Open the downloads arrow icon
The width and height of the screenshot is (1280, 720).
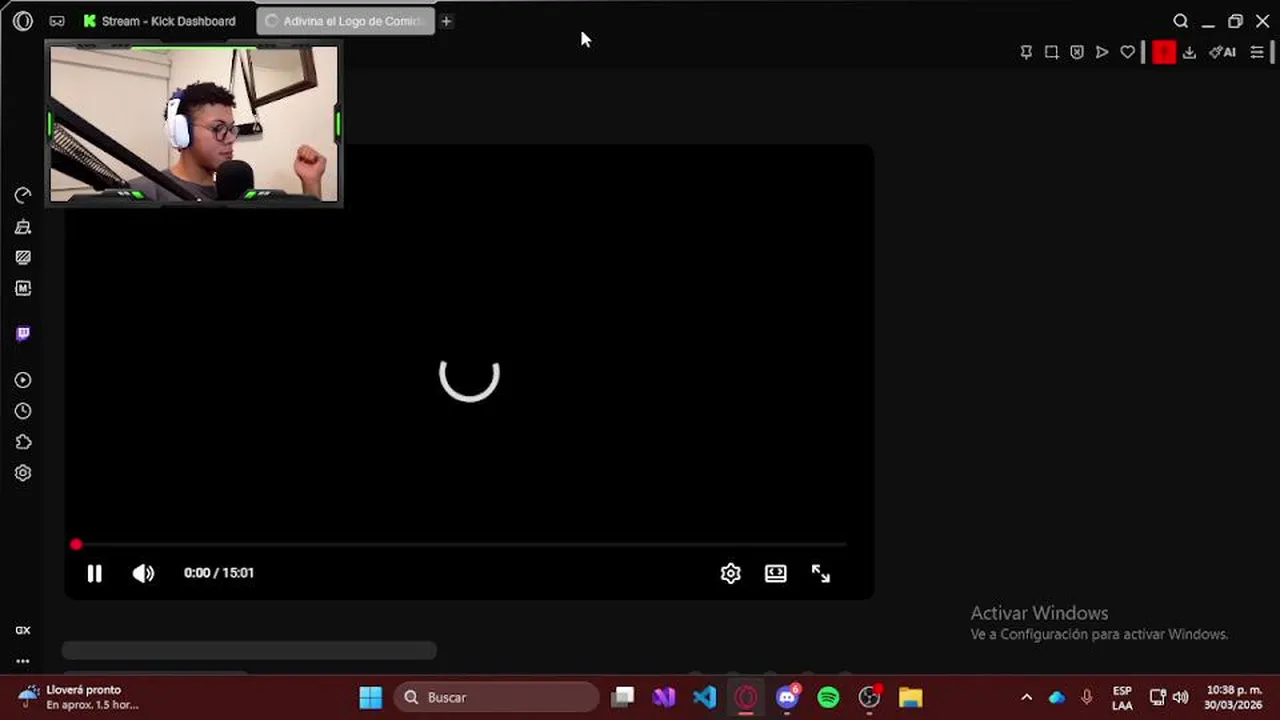(x=1189, y=52)
